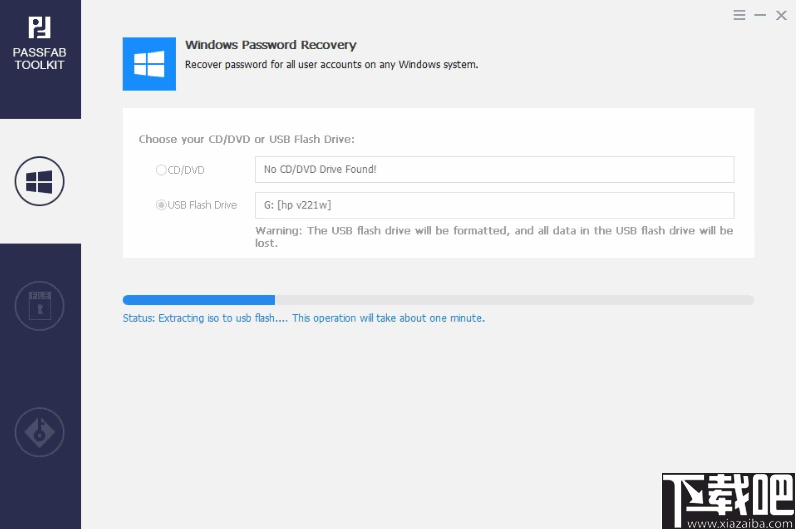Image resolution: width=797 pixels, height=529 pixels.
Task: Open the disc key recovery sidebar icon
Action: (x=40, y=432)
